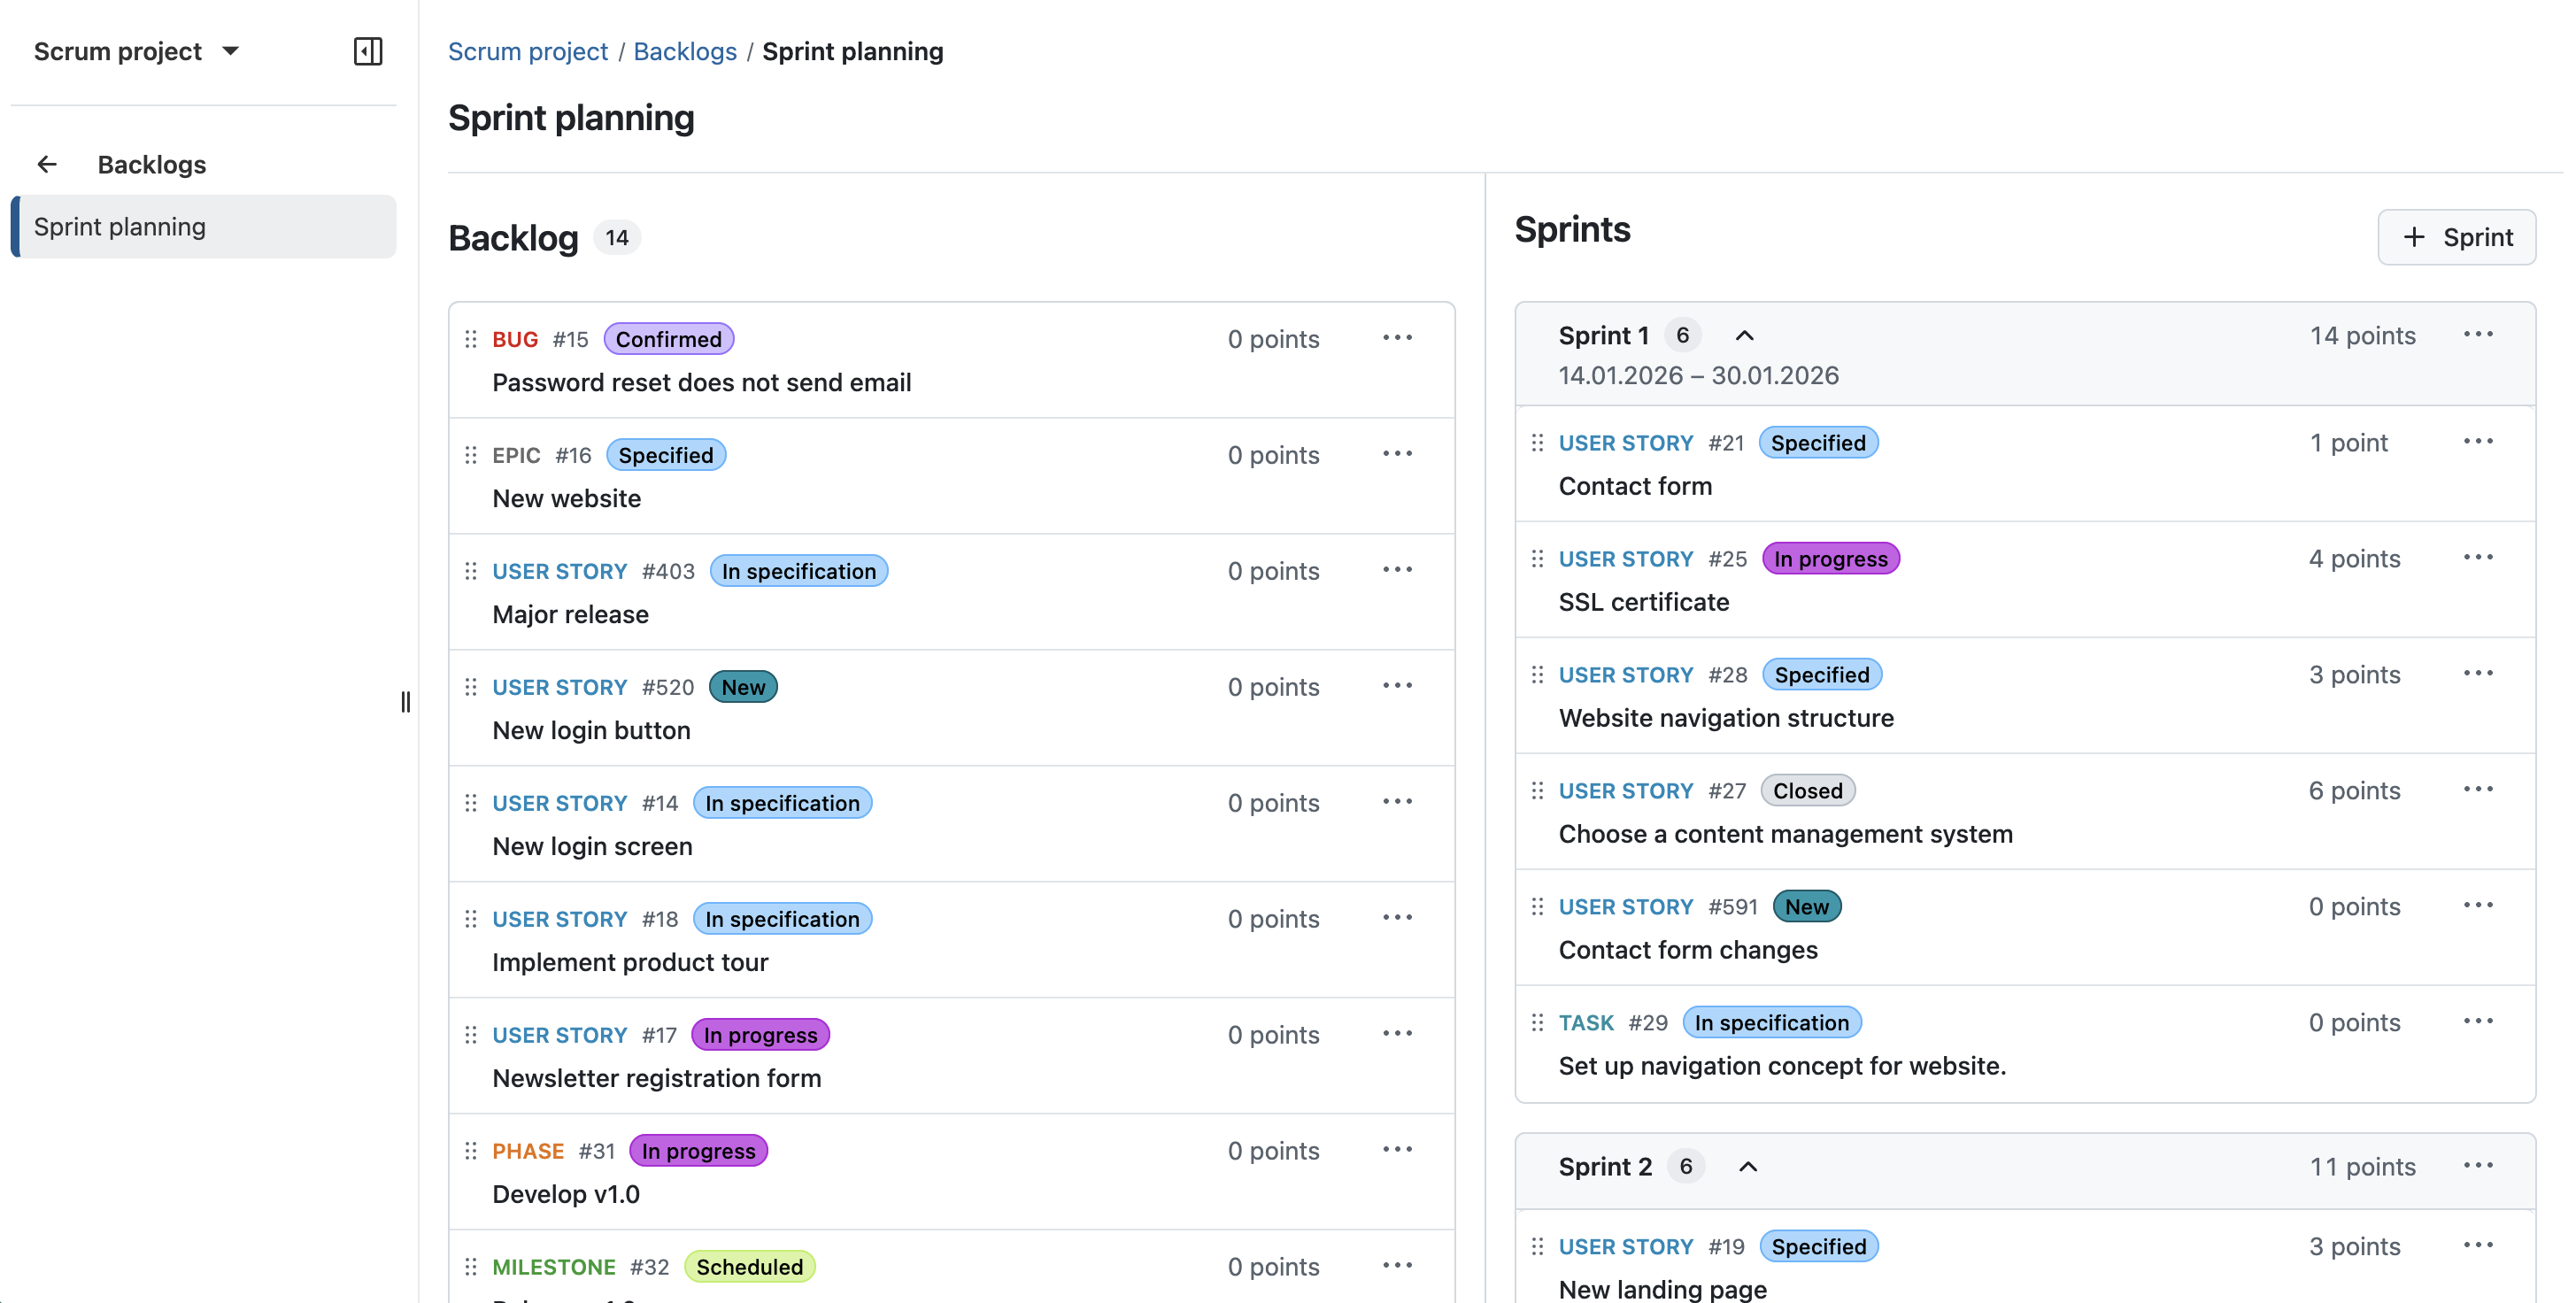Collapse Sprint 2 using its chevron
The width and height of the screenshot is (2576, 1303).
1748,1166
